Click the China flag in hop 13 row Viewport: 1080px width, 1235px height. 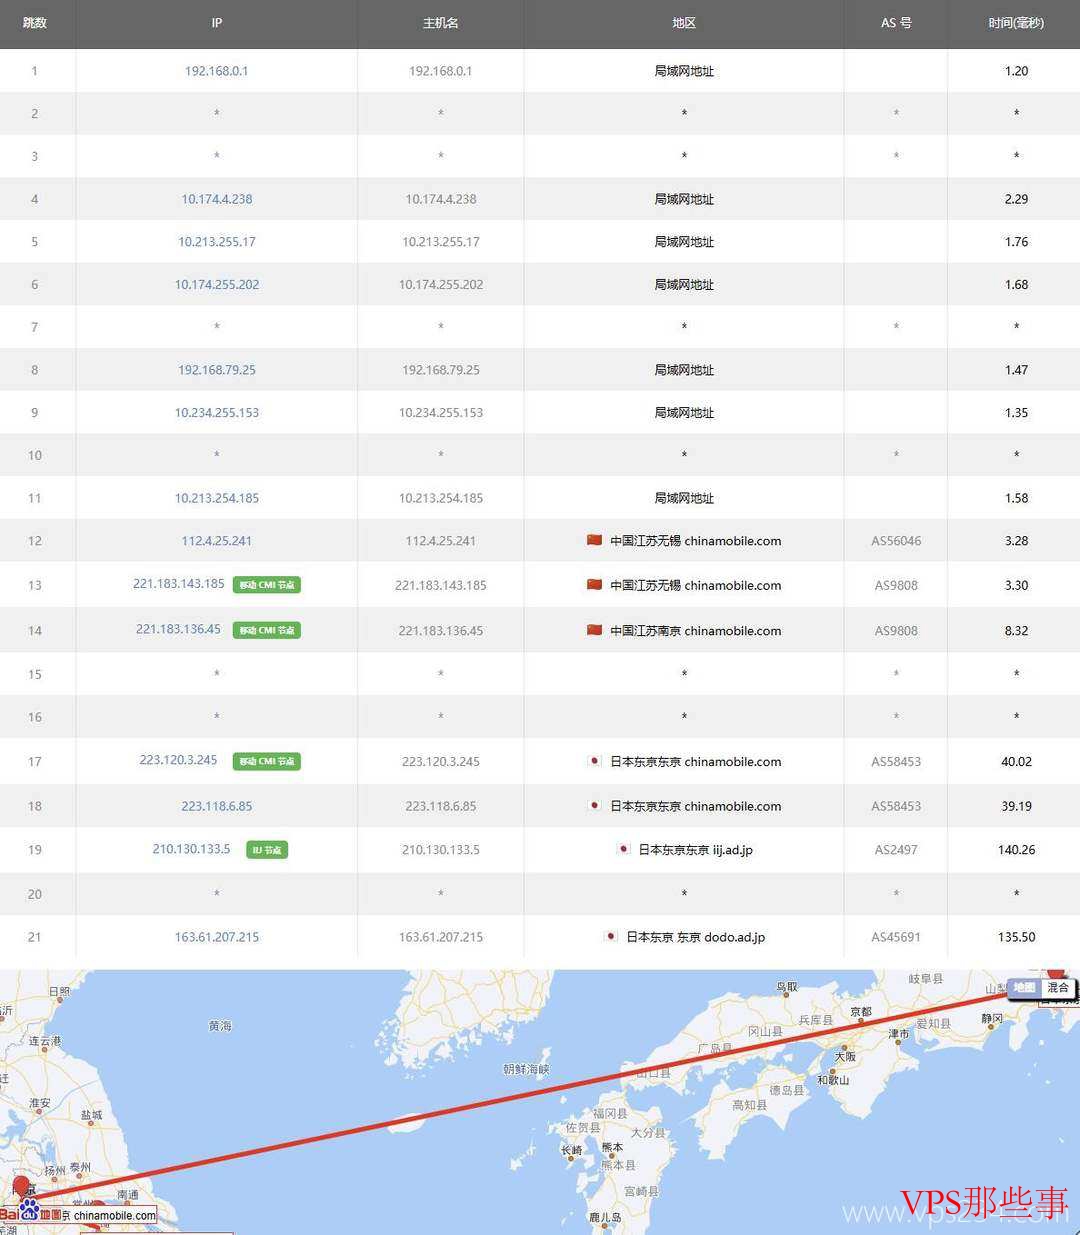[594, 585]
